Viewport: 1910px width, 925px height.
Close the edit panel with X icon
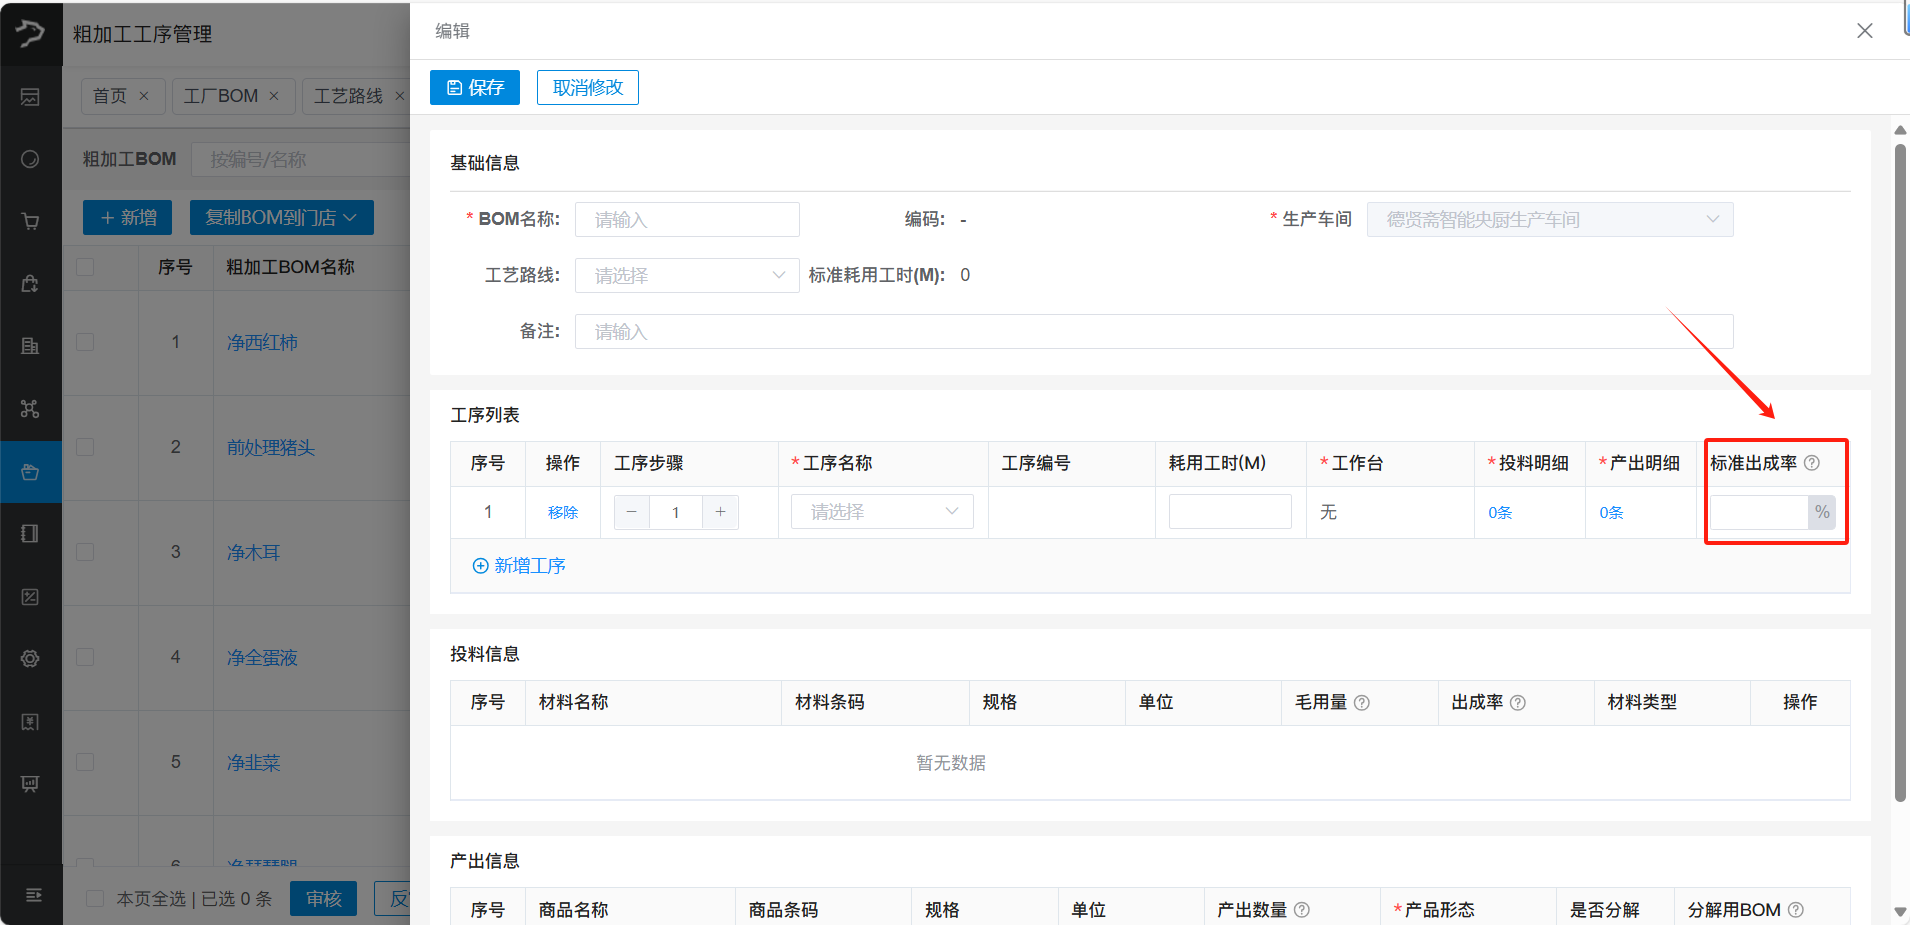click(x=1865, y=31)
